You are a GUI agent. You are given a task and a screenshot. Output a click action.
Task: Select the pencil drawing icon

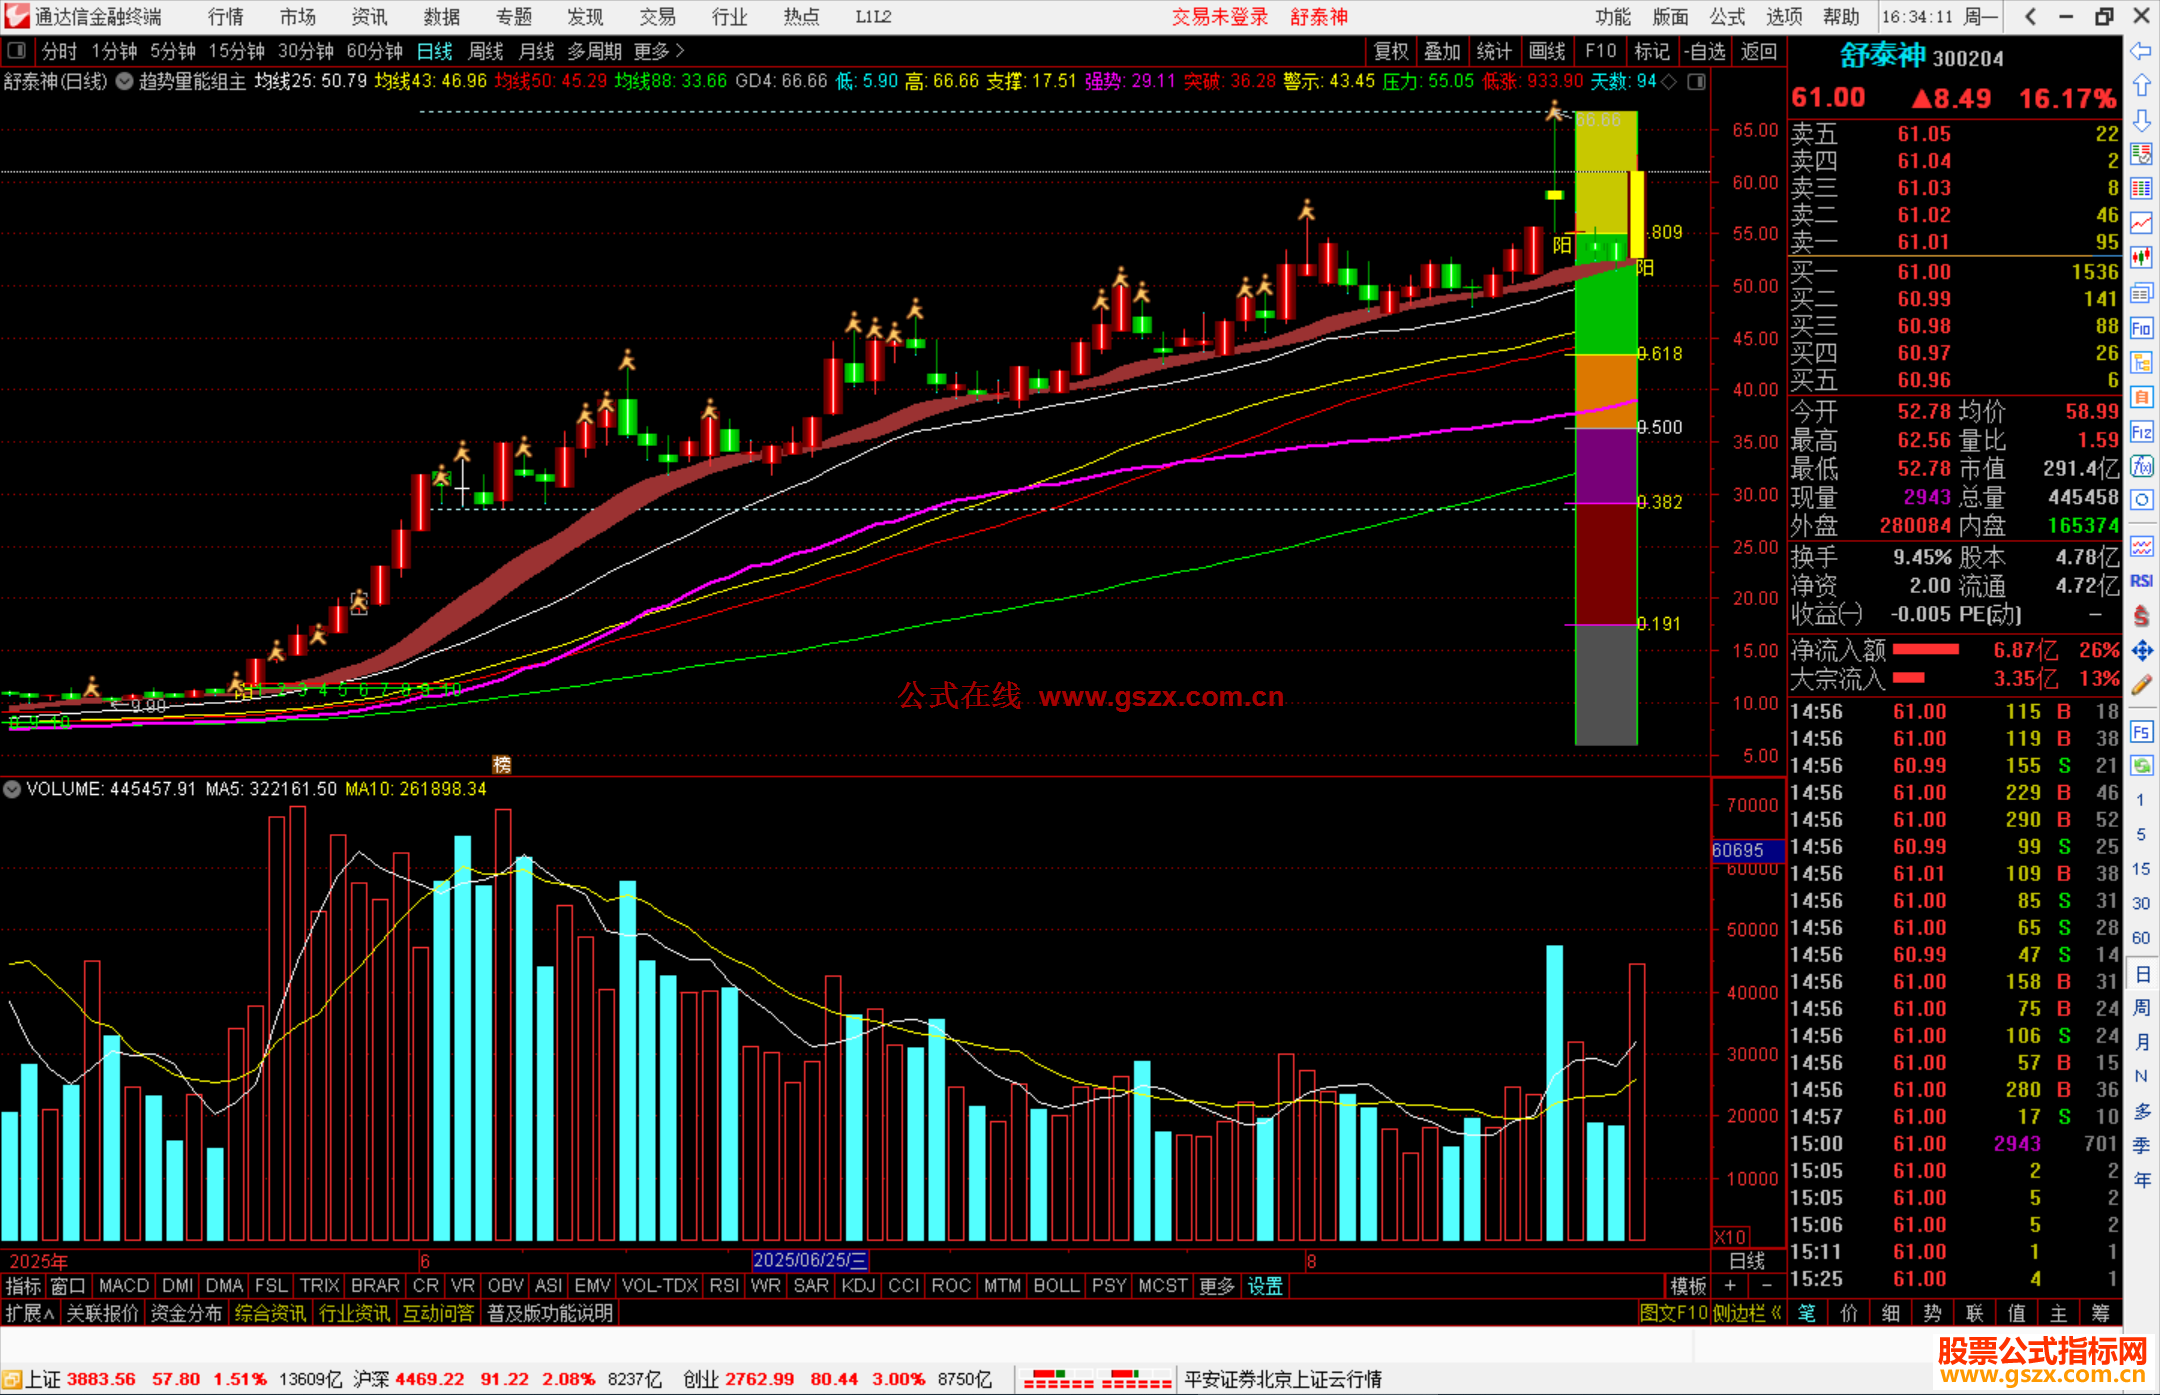coord(2141,686)
